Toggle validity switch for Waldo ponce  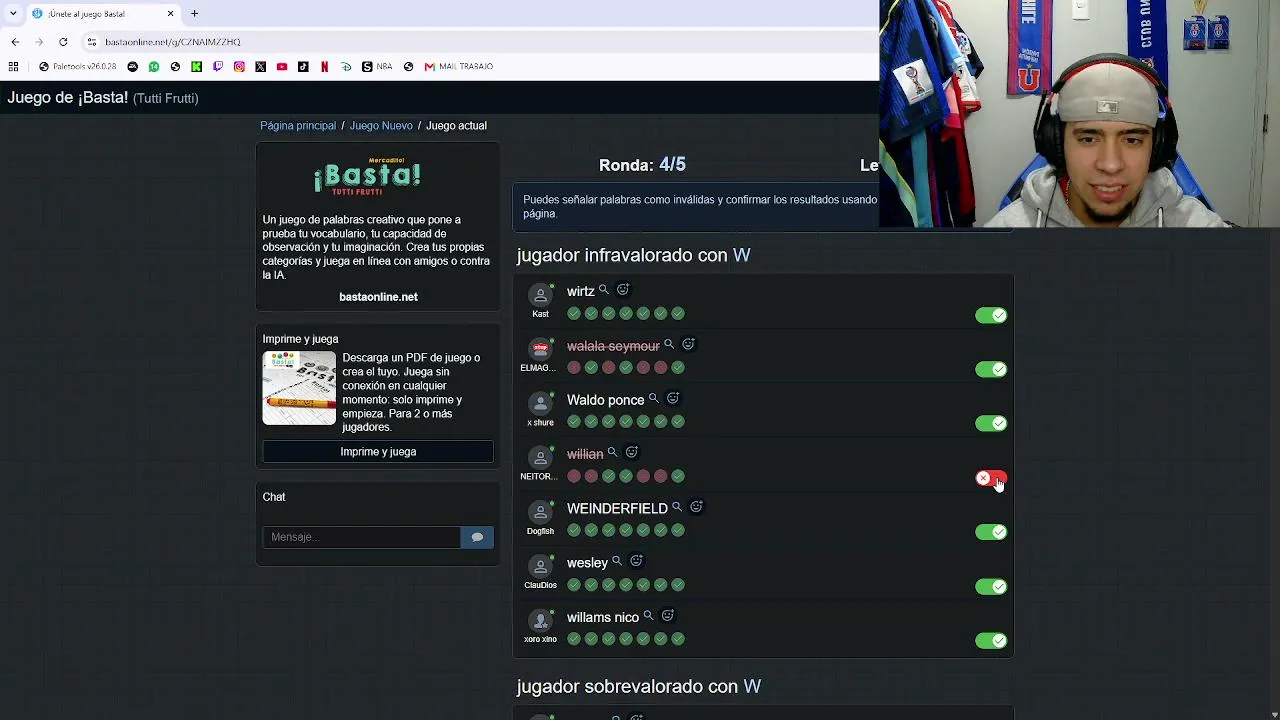(x=991, y=423)
